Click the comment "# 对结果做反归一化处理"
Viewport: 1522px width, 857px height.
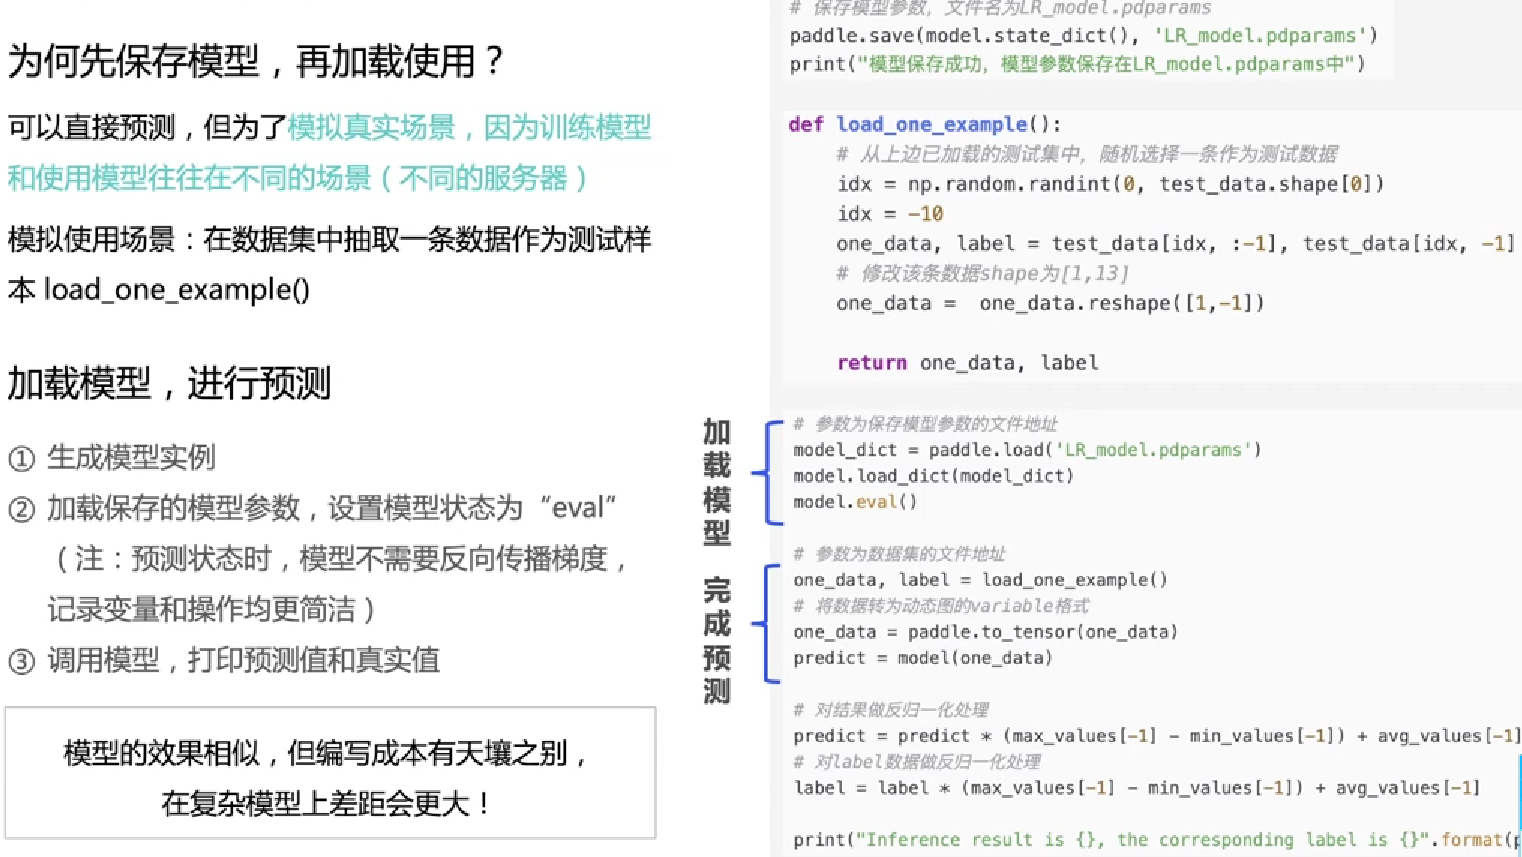891,710
